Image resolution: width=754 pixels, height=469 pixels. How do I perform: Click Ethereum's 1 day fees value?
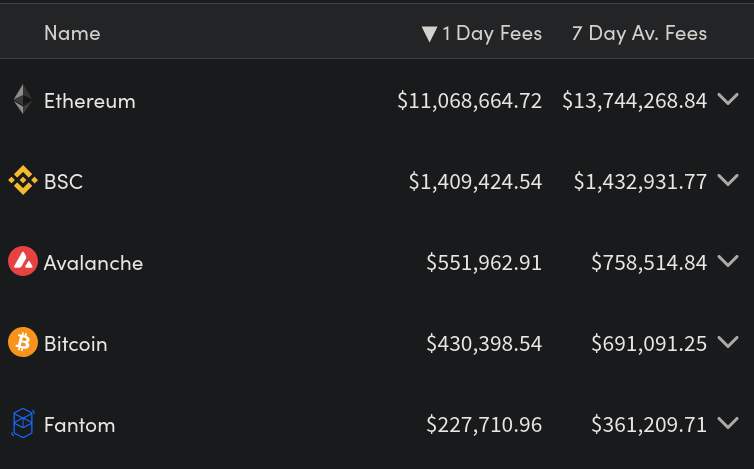click(x=469, y=101)
